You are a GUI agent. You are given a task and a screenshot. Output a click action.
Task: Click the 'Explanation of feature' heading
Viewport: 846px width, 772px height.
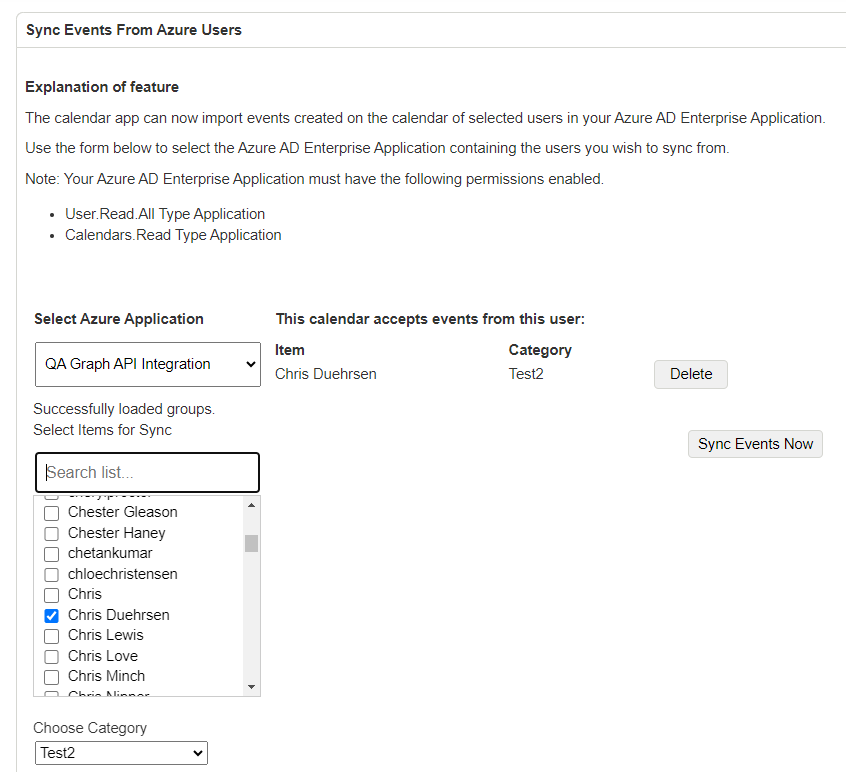102,87
